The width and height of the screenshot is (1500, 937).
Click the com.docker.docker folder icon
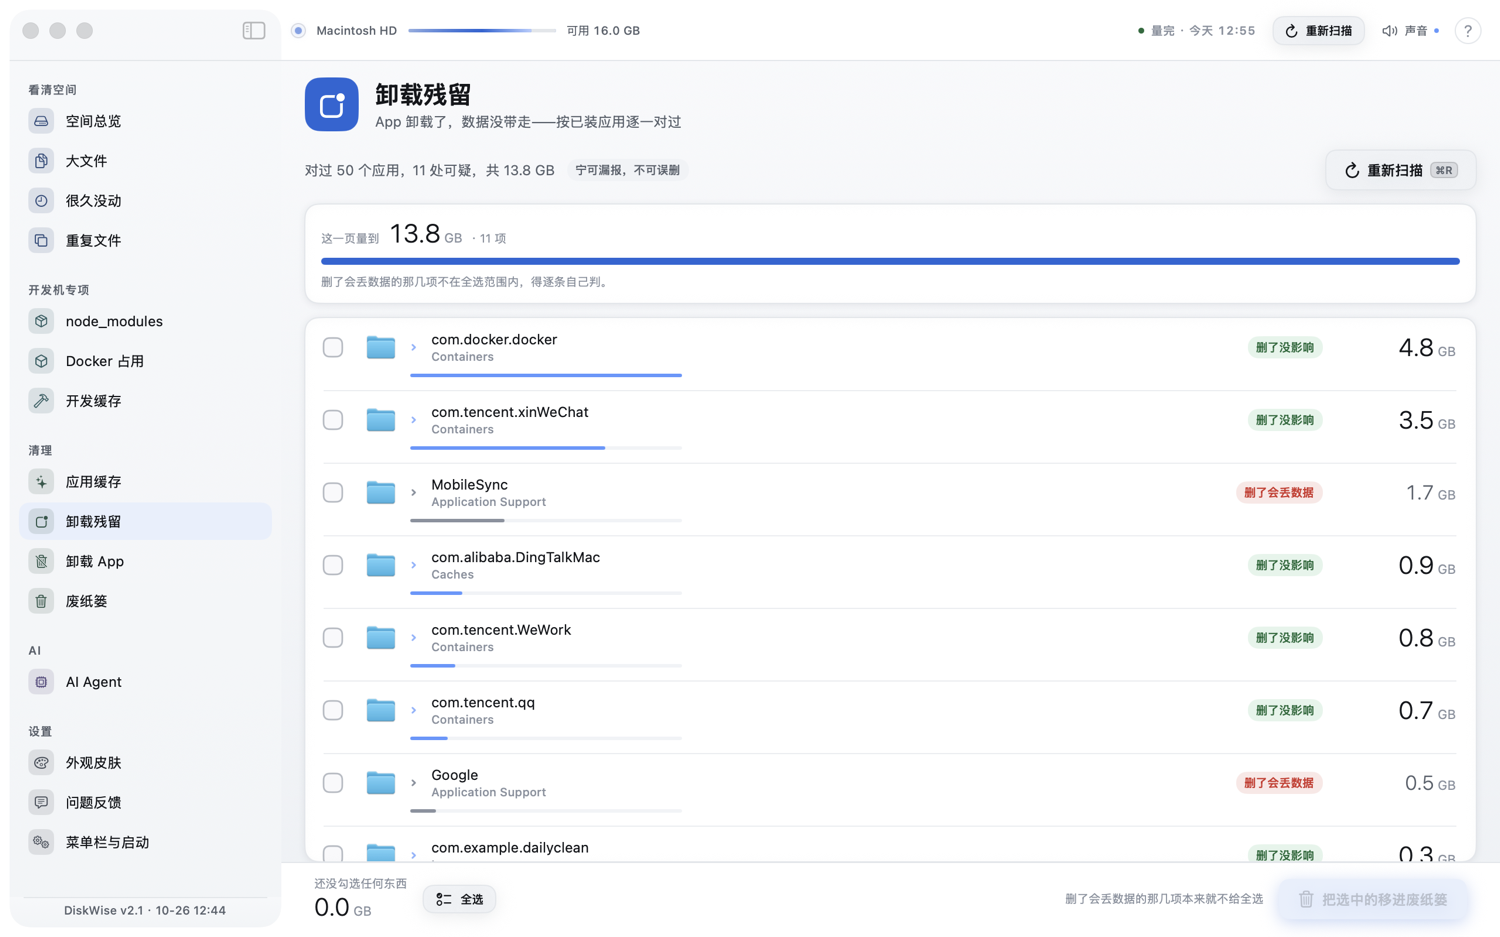(380, 347)
